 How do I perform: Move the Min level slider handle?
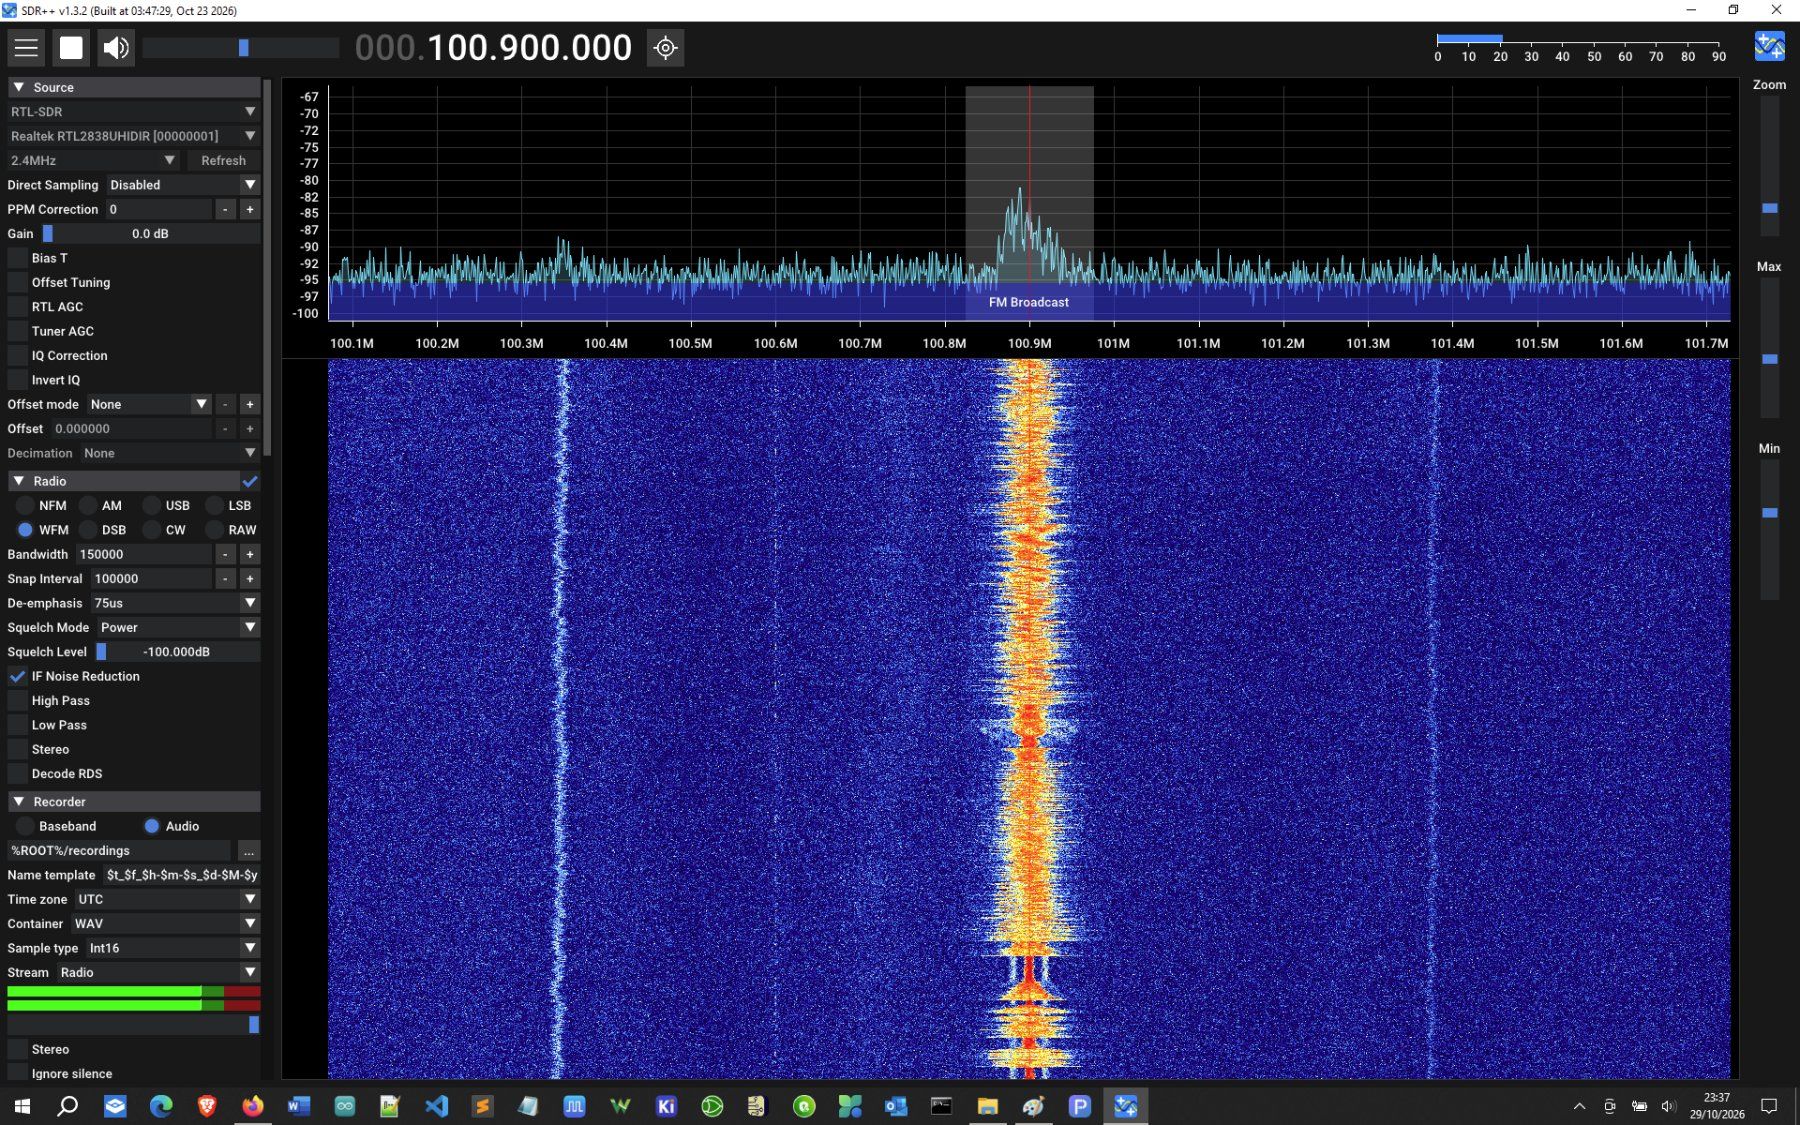(1769, 513)
